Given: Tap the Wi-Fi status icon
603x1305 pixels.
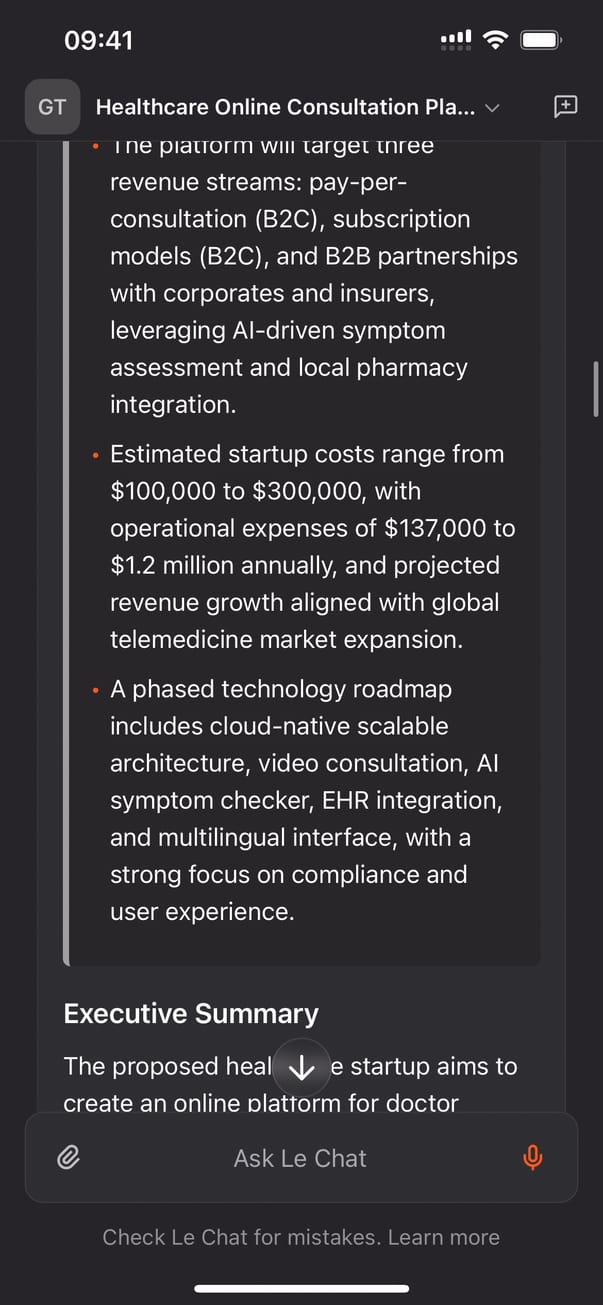Looking at the screenshot, I should (494, 40).
